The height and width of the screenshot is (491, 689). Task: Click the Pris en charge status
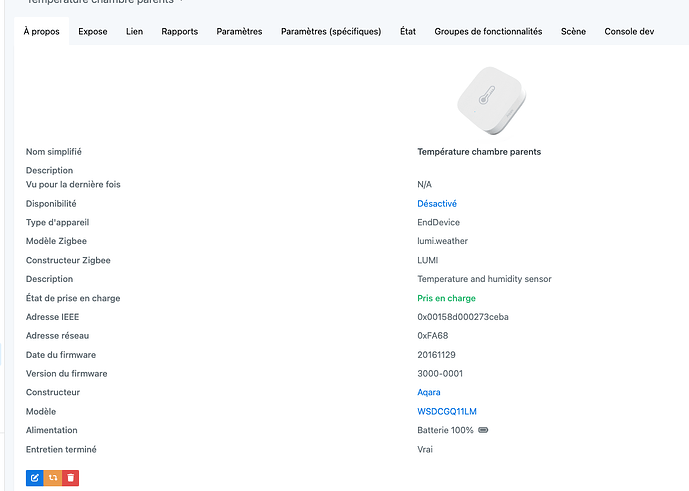point(446,298)
